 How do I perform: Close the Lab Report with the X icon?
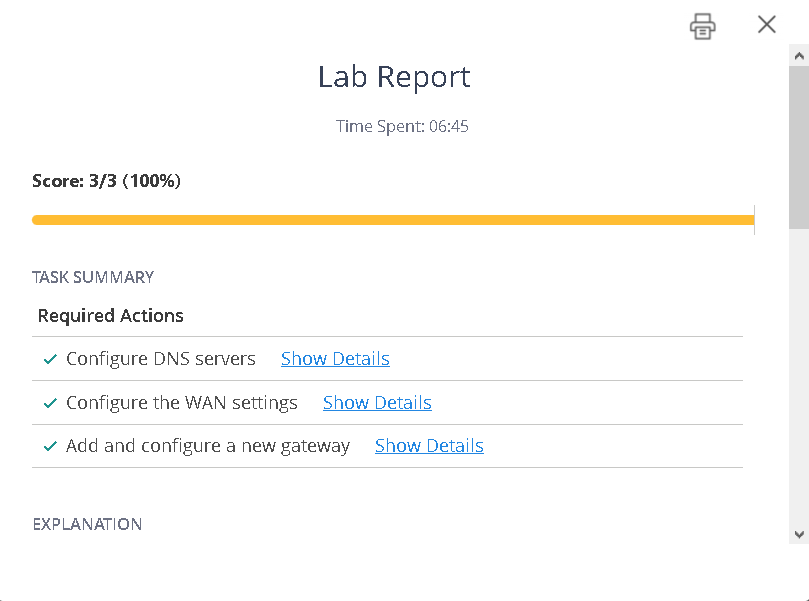tap(767, 25)
